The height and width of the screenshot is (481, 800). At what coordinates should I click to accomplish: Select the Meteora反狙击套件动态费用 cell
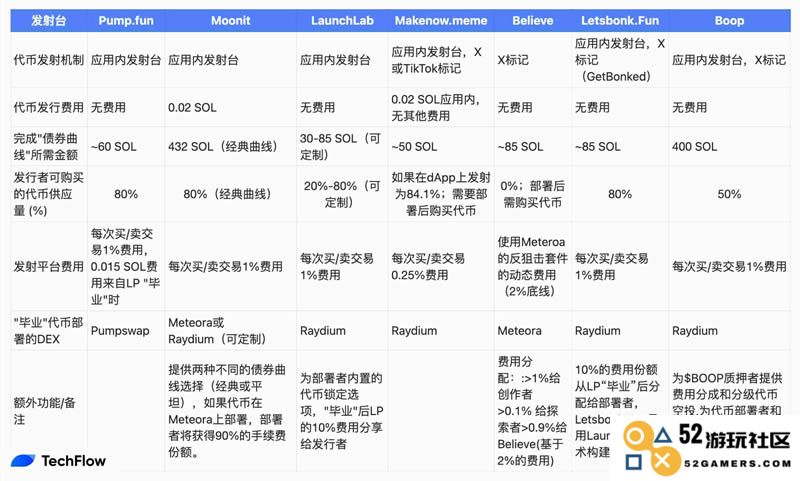(x=533, y=266)
